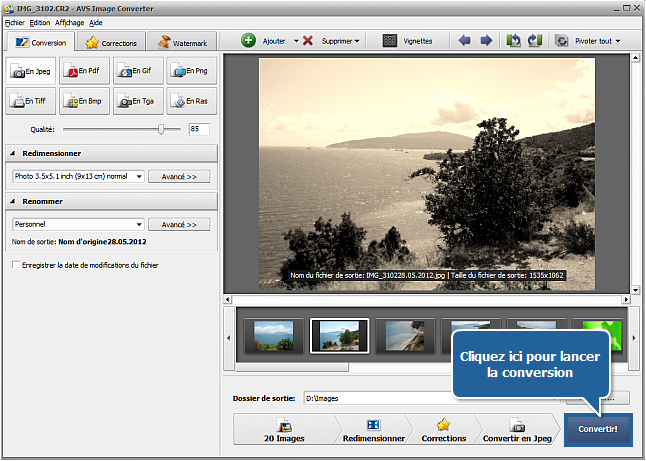Choose En Pdf output format
646x461 pixels.
(x=85, y=71)
